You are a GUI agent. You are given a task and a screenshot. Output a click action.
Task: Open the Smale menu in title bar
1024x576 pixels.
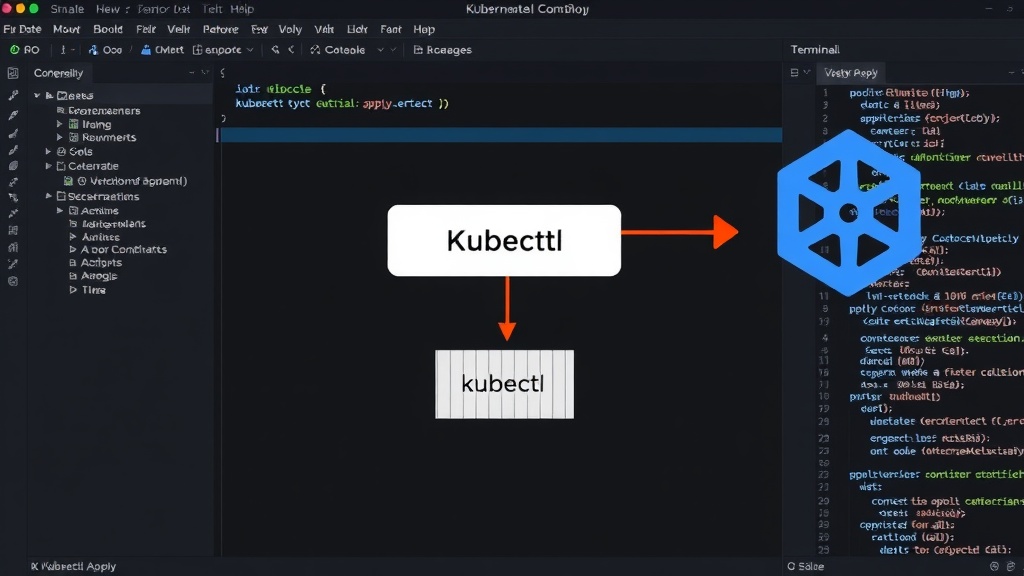pos(67,9)
